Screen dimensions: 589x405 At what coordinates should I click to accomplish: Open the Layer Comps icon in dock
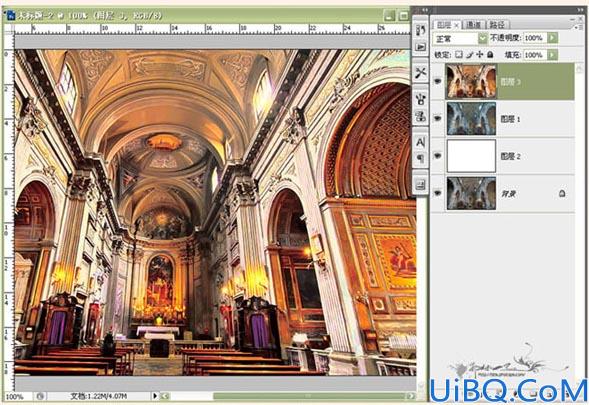point(420,184)
